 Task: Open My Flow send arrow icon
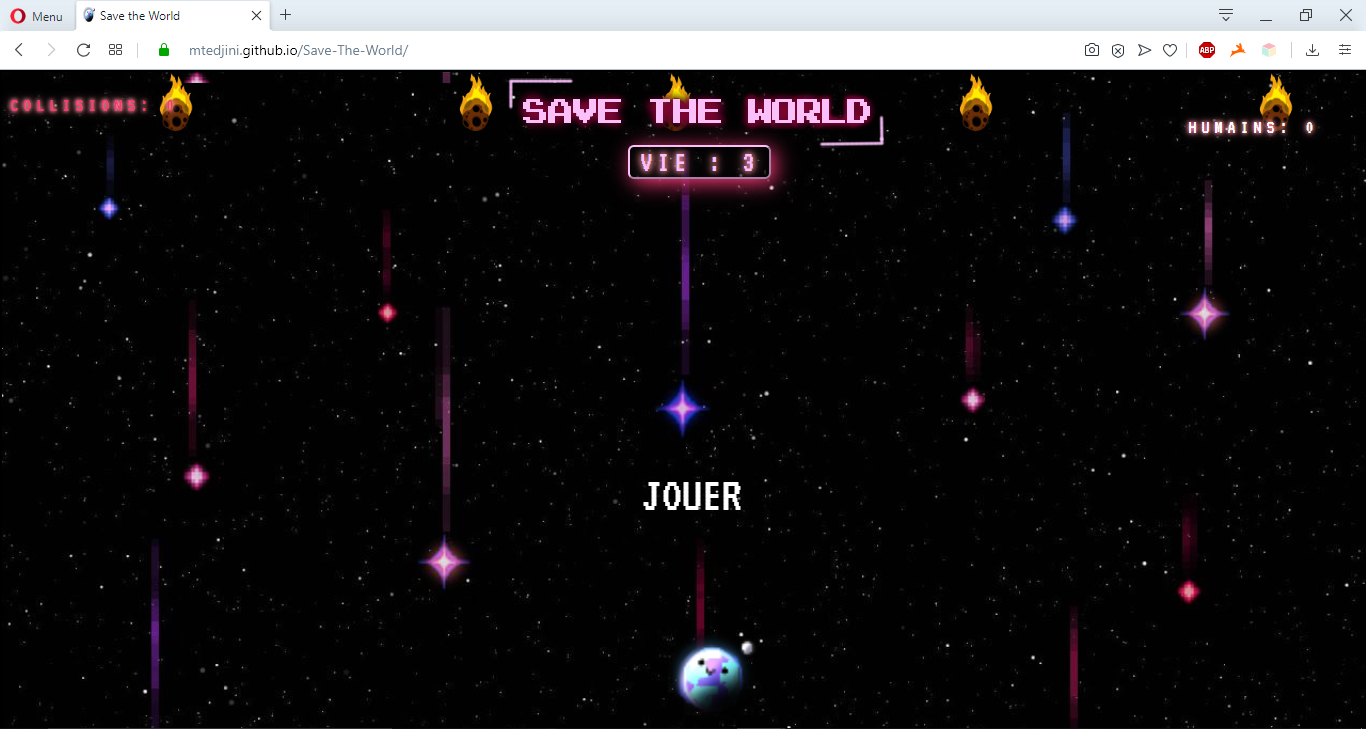1144,50
